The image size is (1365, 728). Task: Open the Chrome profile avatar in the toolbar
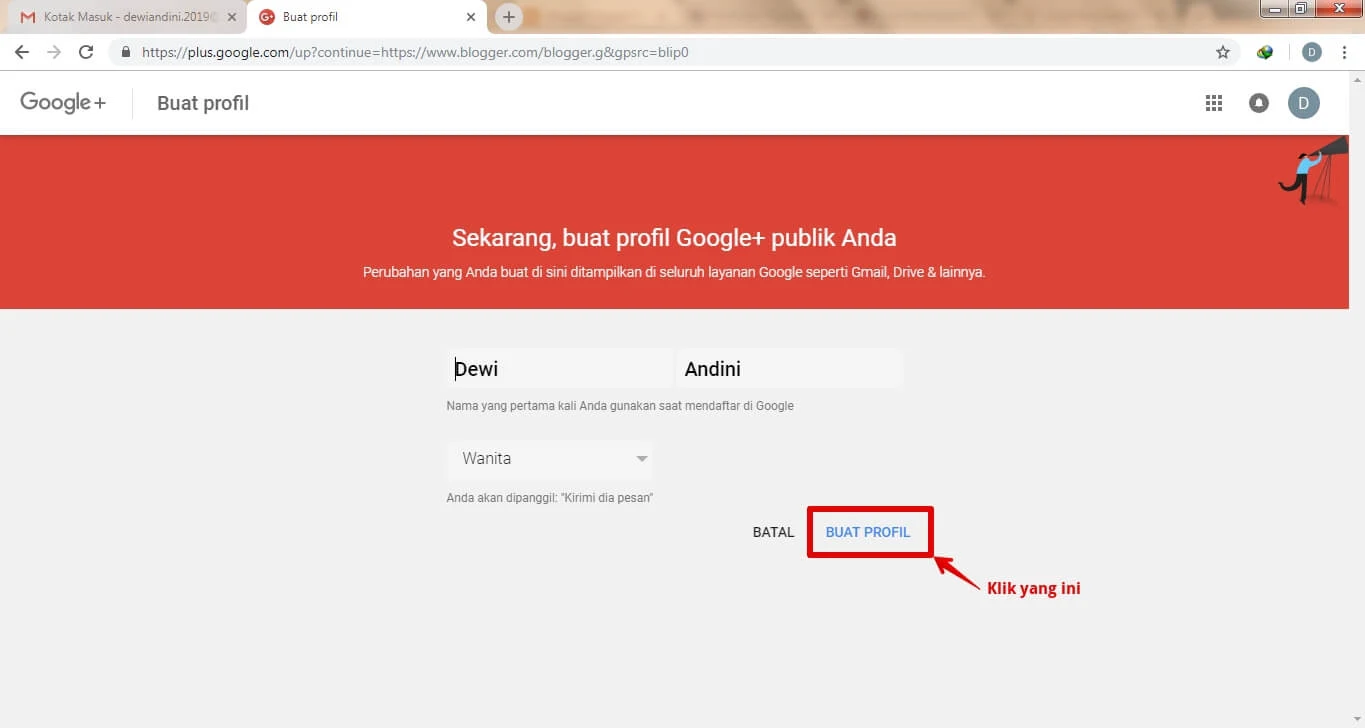[1312, 52]
